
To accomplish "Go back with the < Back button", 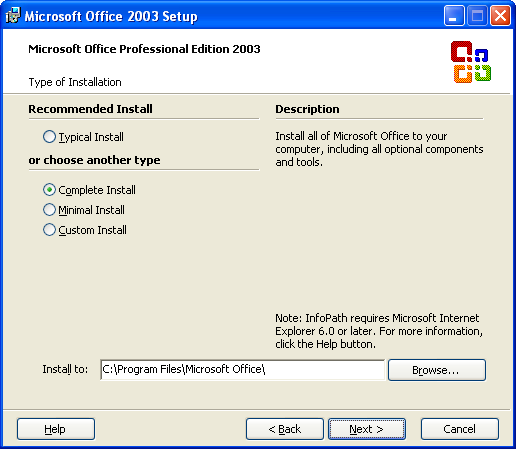I will pyautogui.click(x=285, y=429).
